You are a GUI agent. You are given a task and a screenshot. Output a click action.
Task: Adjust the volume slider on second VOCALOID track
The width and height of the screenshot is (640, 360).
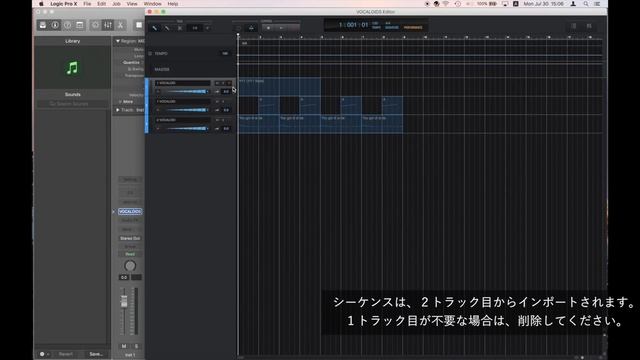click(187, 110)
